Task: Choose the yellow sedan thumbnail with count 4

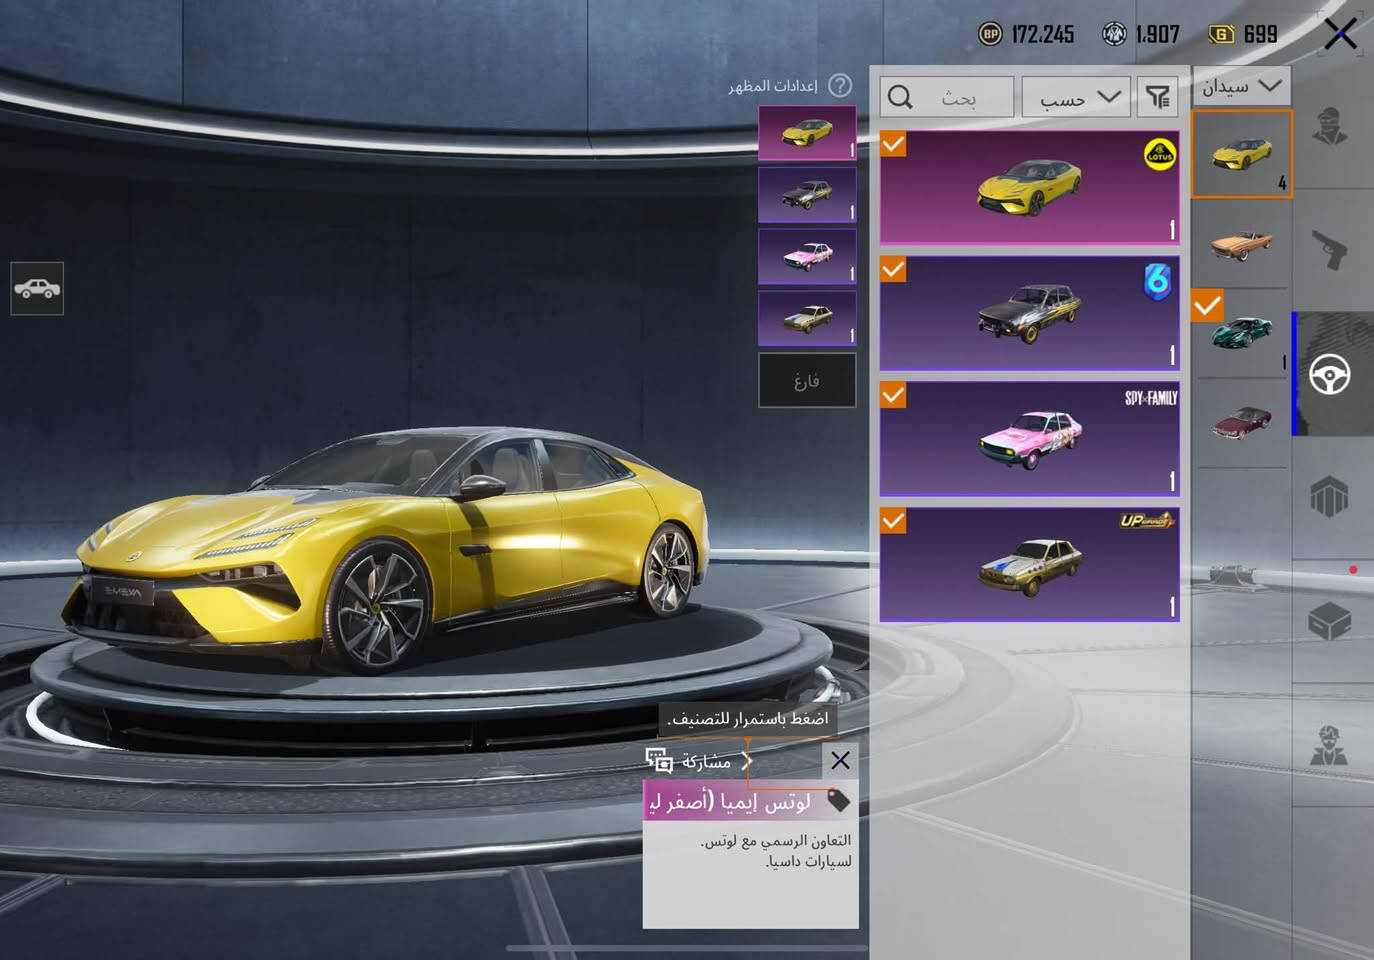Action: tap(1241, 154)
